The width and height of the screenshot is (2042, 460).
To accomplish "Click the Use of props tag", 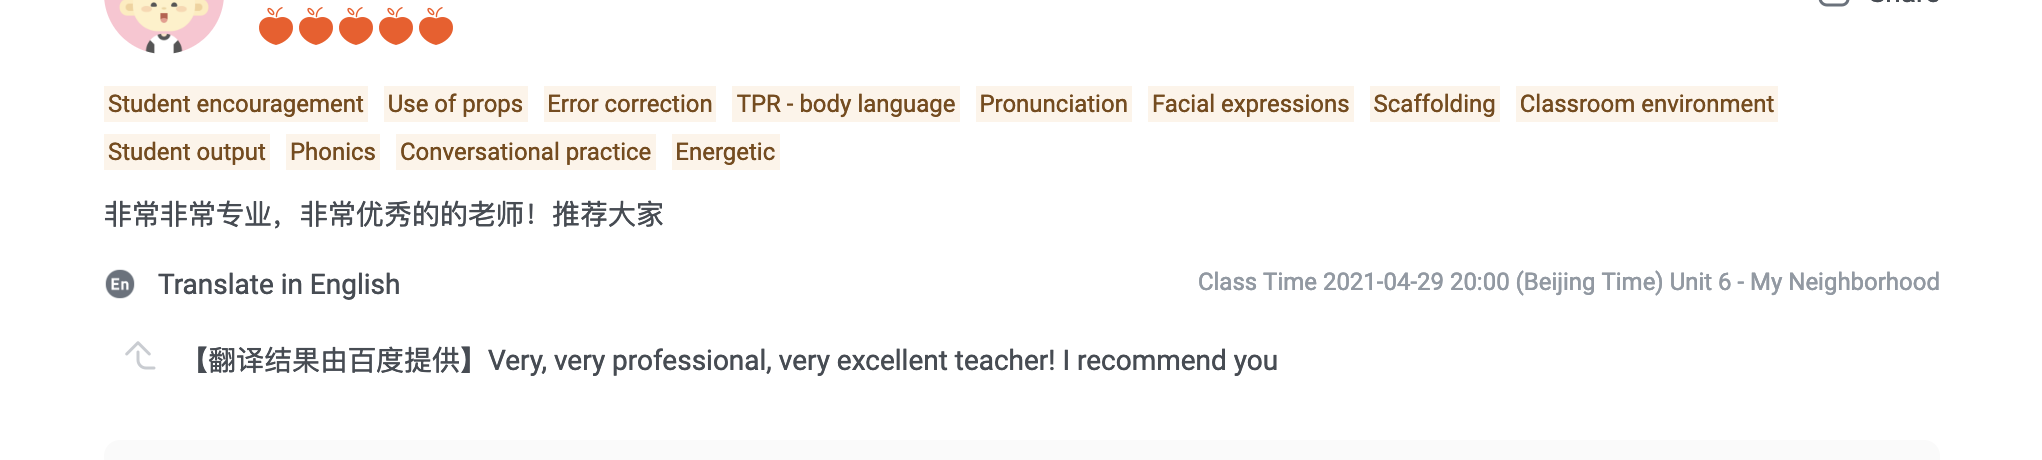I will [455, 104].
